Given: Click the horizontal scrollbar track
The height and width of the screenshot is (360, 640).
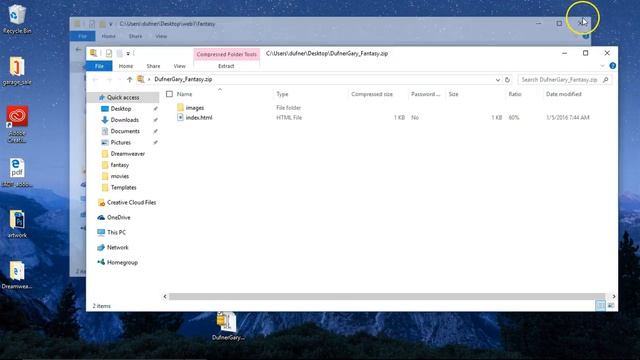Looking at the screenshot, I should click(387, 297).
